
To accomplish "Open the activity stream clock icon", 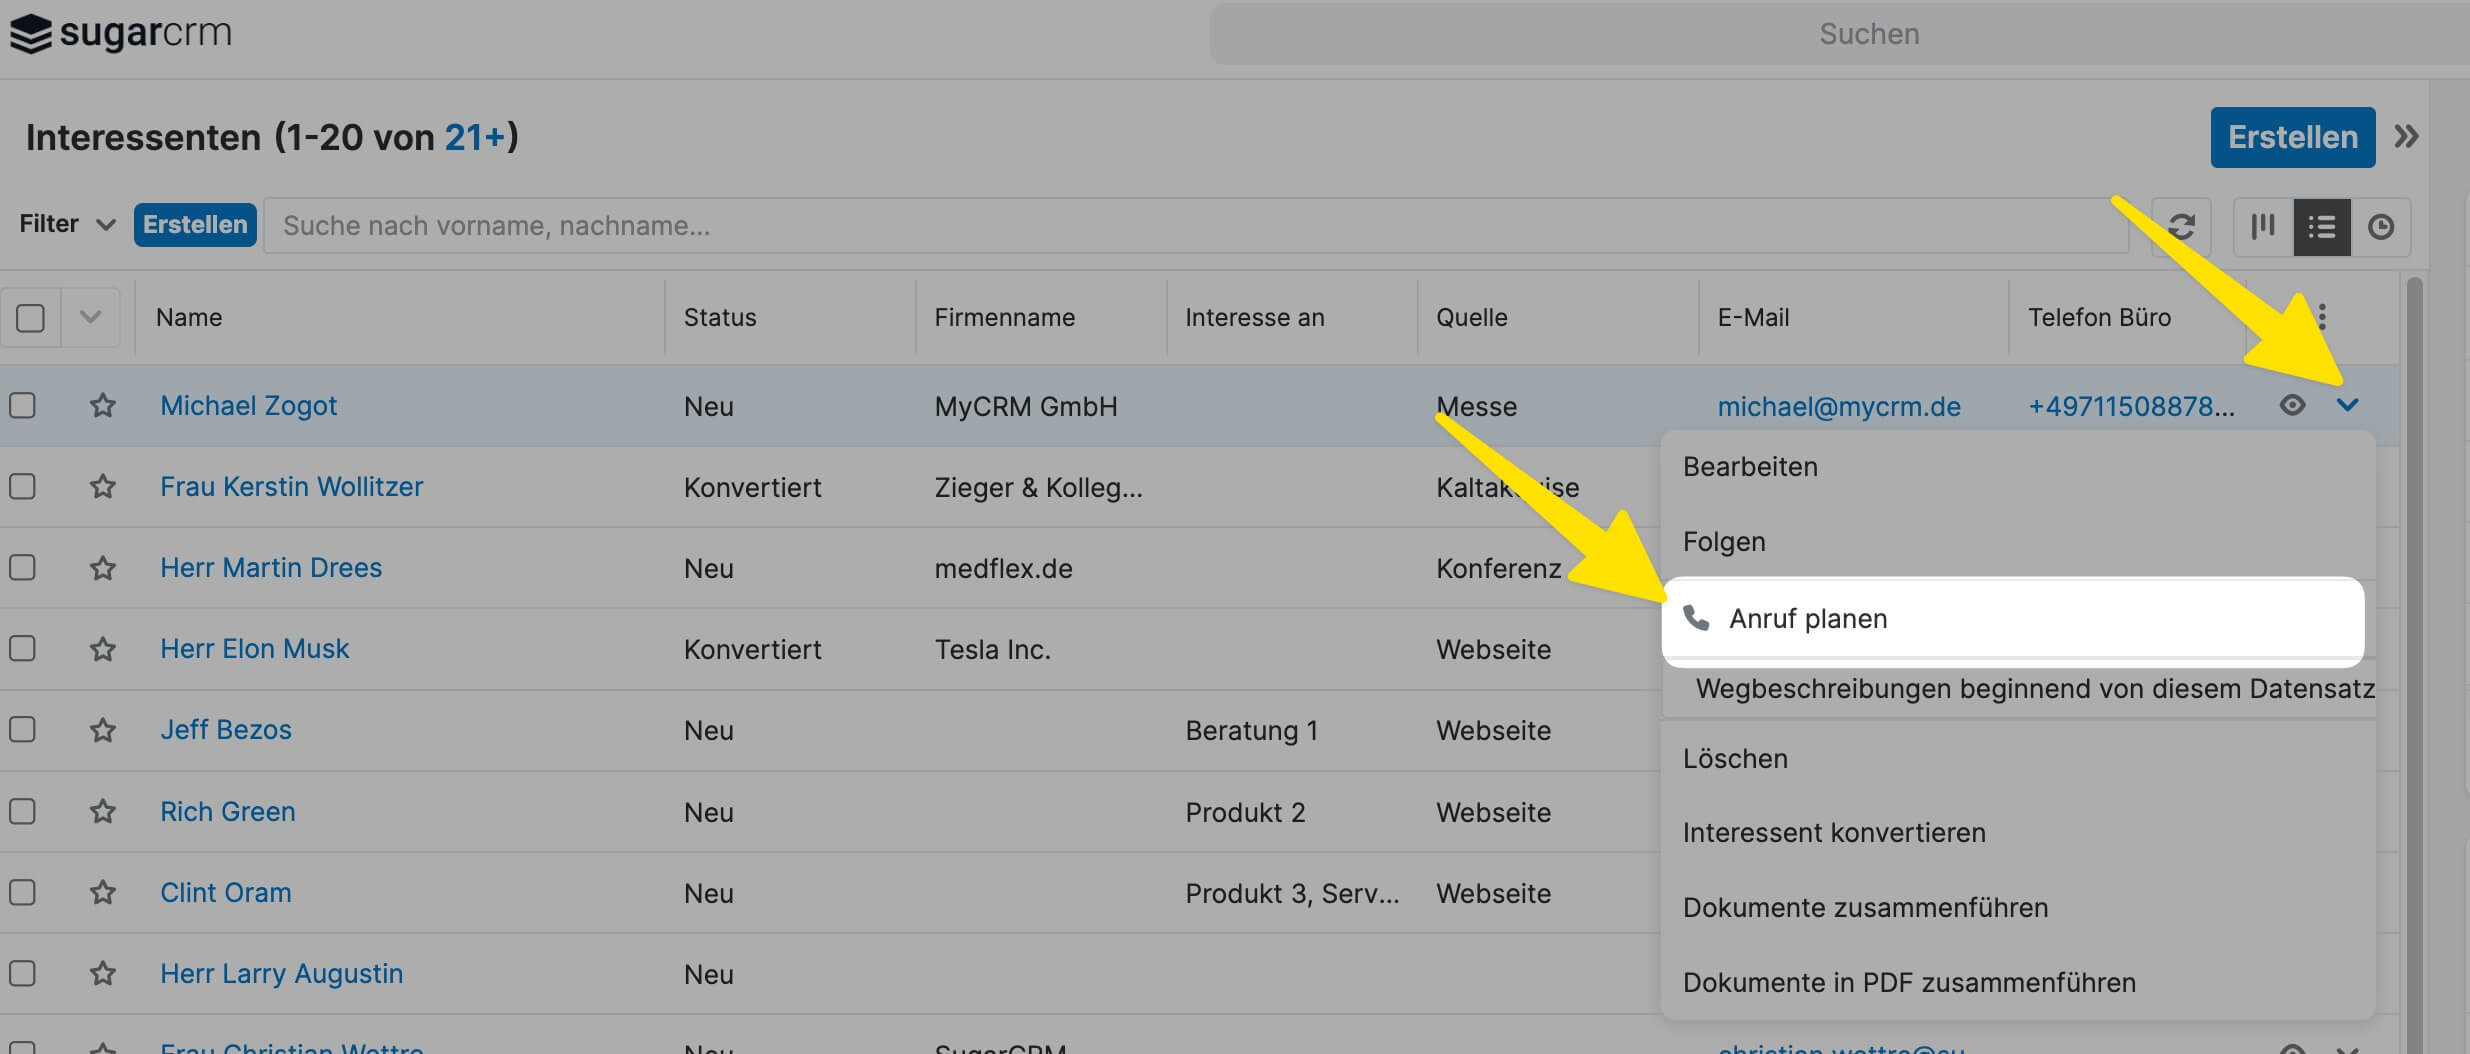I will pyautogui.click(x=2381, y=227).
